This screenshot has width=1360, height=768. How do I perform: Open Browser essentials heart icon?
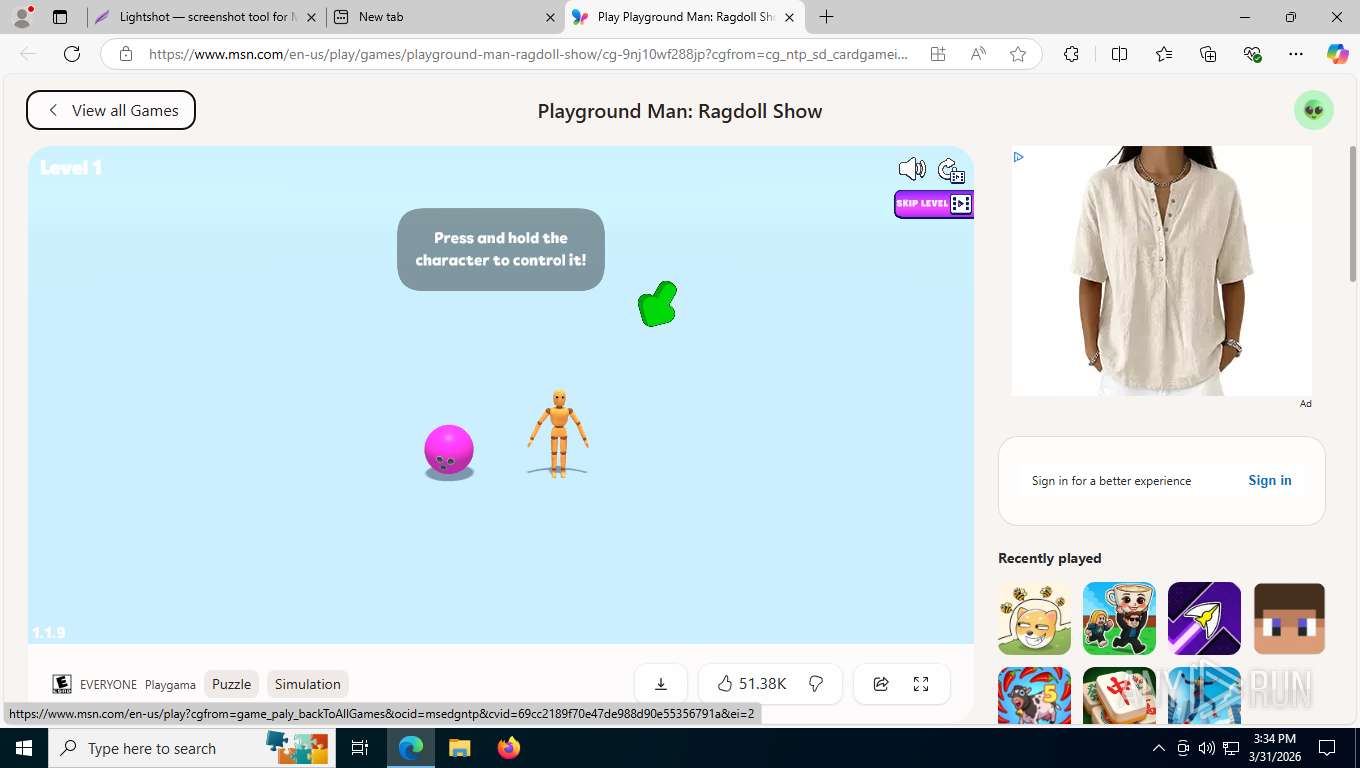pyautogui.click(x=1252, y=54)
